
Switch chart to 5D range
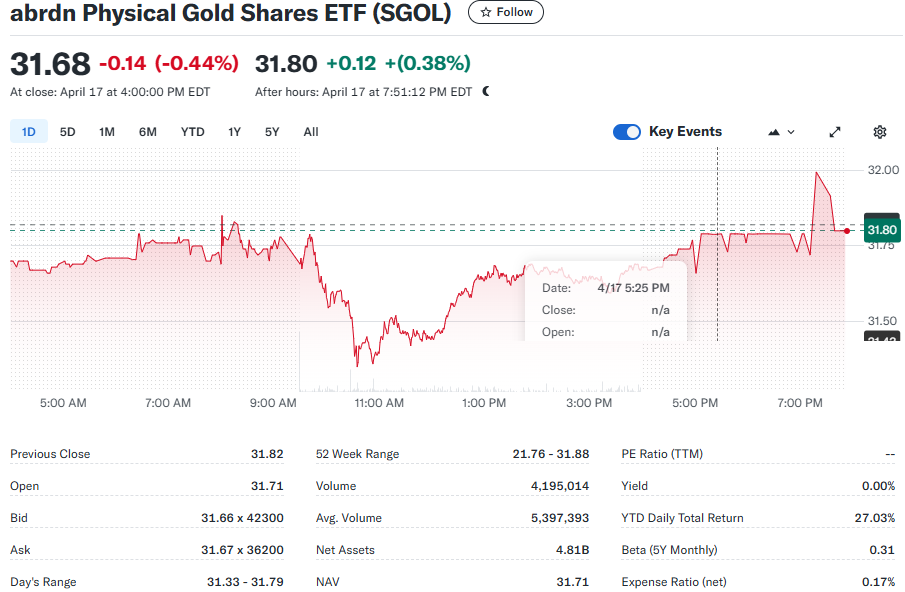pyautogui.click(x=68, y=132)
